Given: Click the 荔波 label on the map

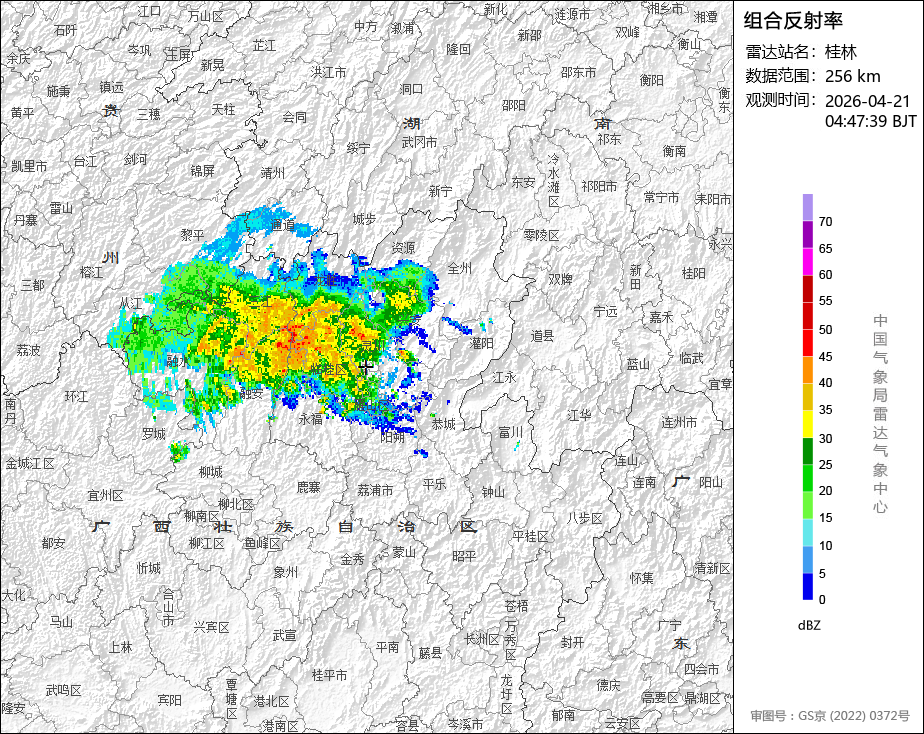Looking at the screenshot, I should (x=28, y=351).
